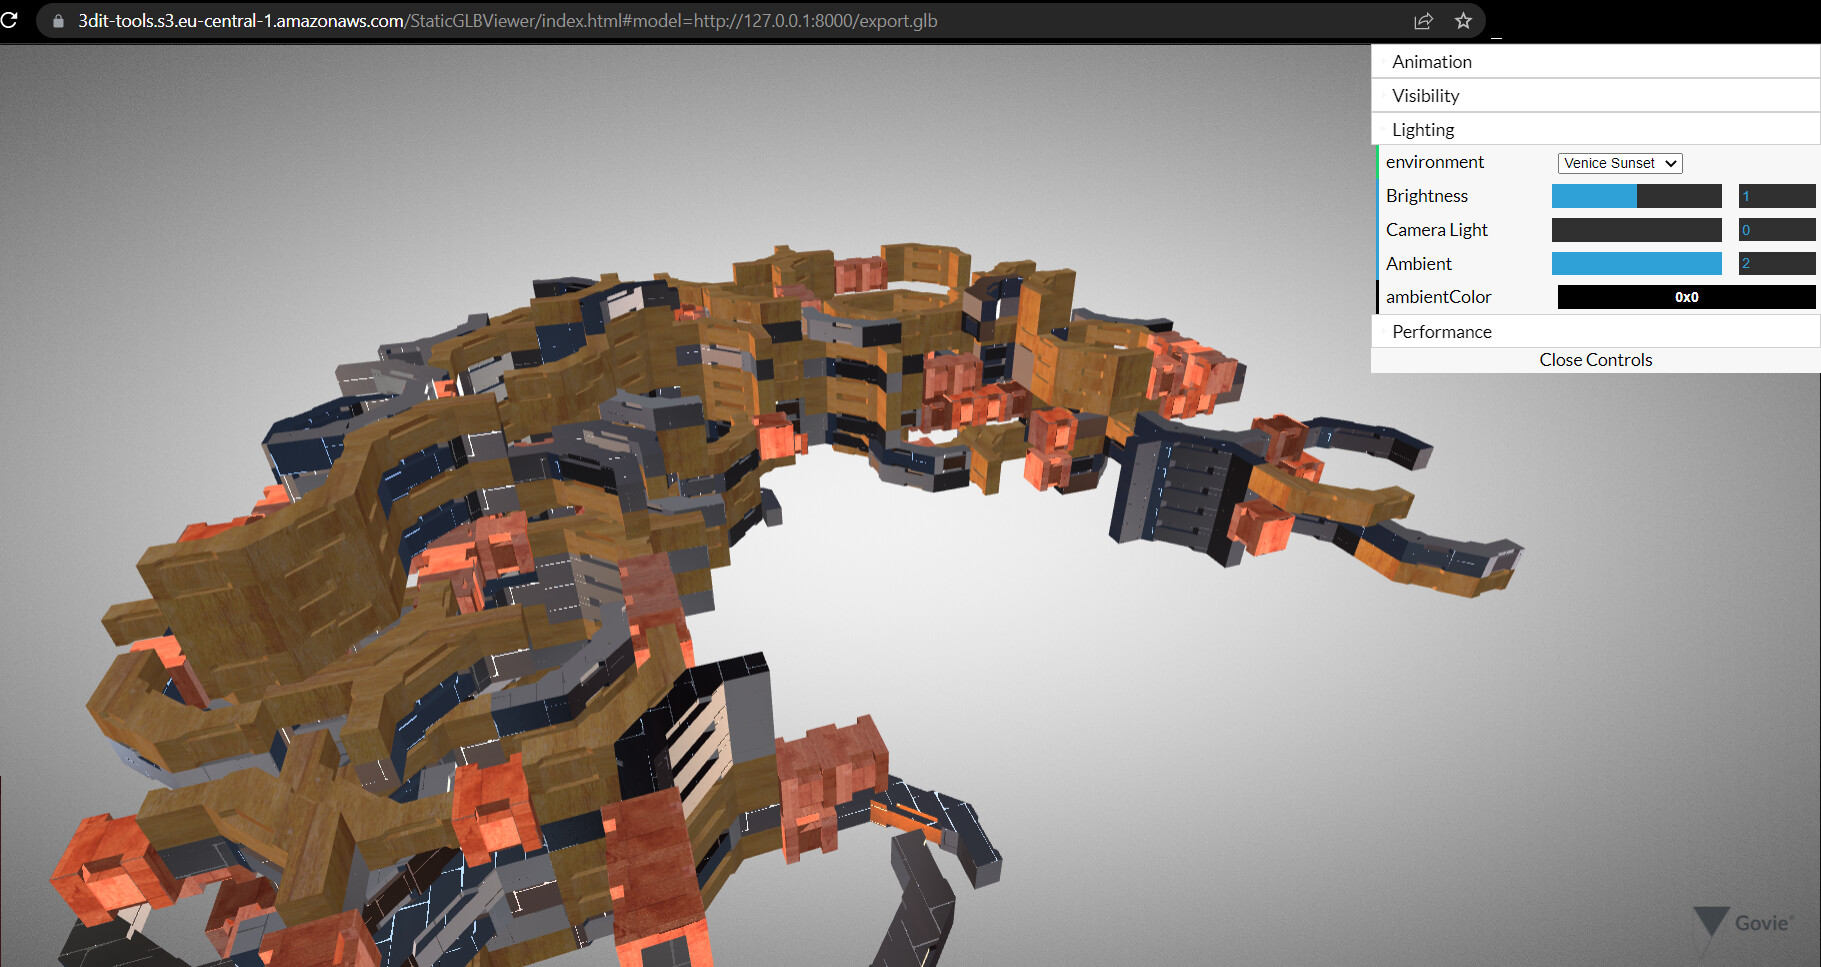Expand the Visibility folder
This screenshot has width=1821, height=967.
tap(1595, 96)
